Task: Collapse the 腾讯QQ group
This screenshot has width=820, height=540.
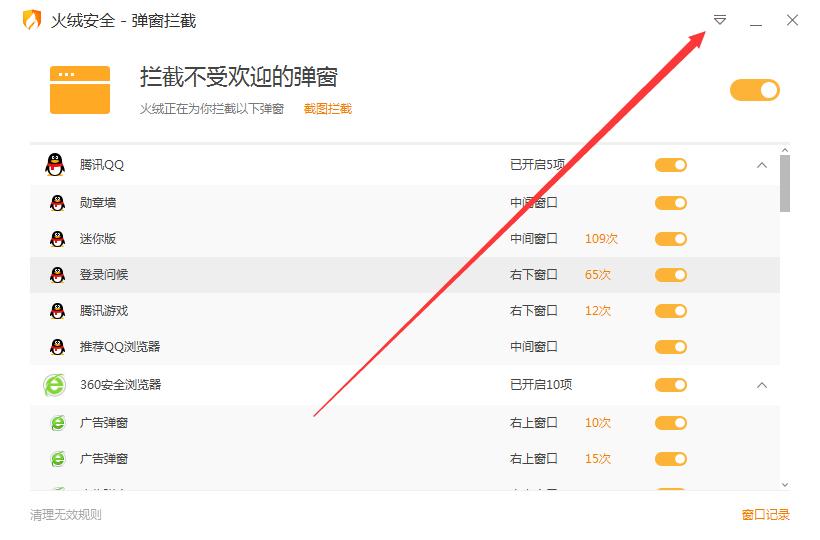Action: tap(762, 165)
